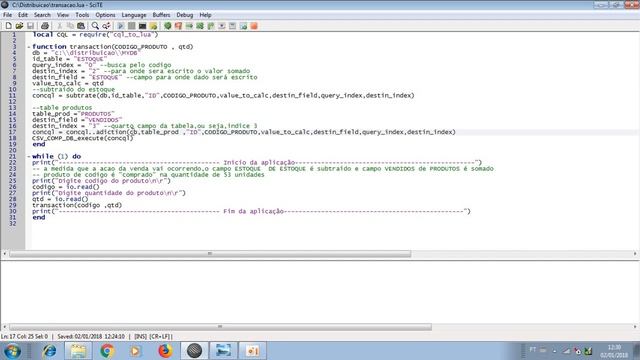Click the output pane horizontal scrollbar thumb
The height and width of the screenshot is (360, 640).
pyautogui.click(x=220, y=327)
